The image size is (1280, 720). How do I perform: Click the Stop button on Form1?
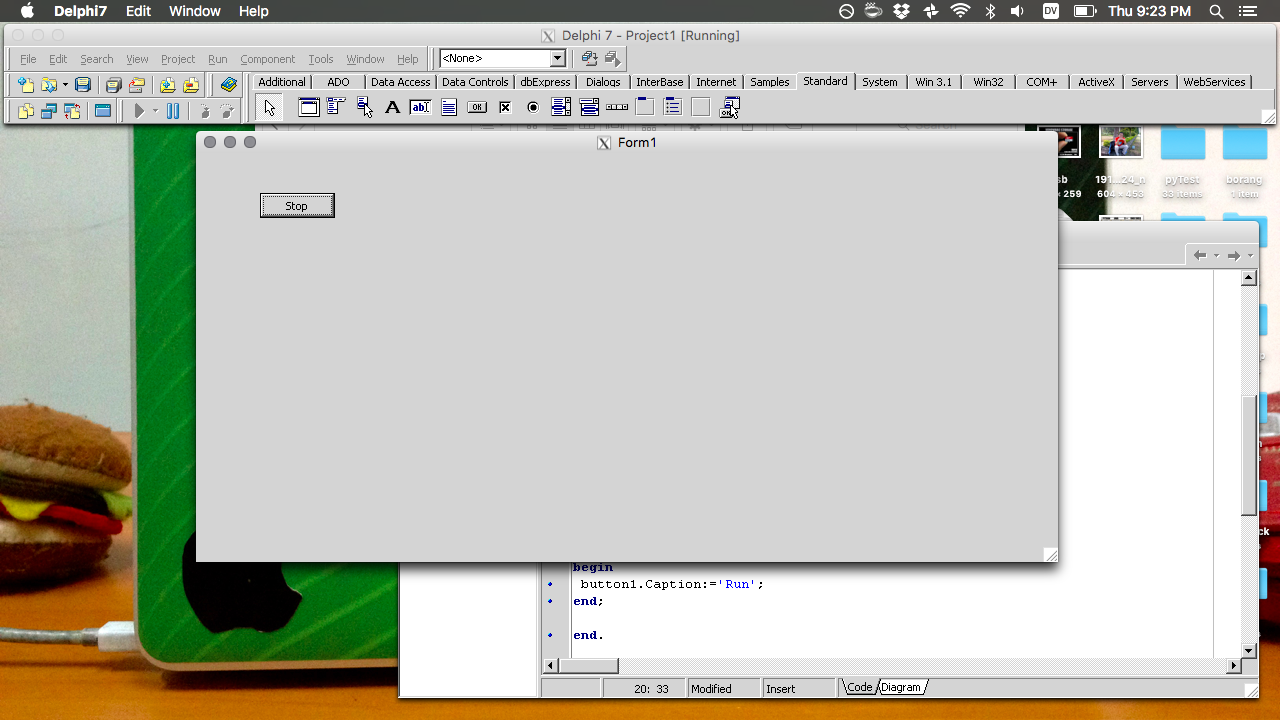click(x=297, y=205)
